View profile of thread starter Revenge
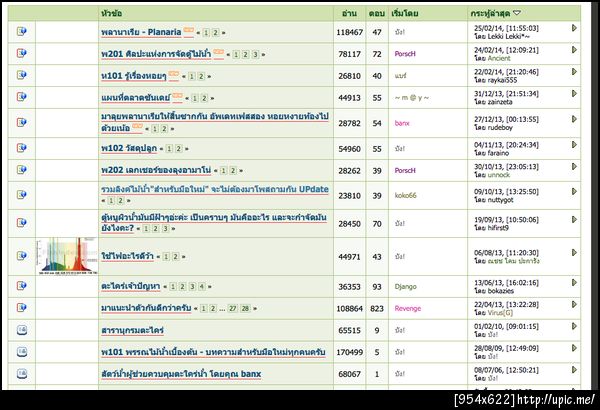 click(x=408, y=308)
